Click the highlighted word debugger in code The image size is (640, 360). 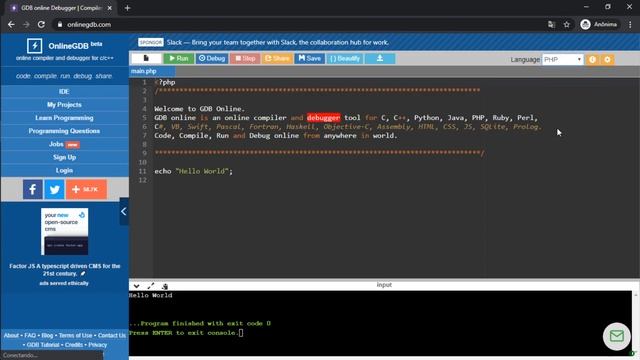pyautogui.click(x=323, y=118)
